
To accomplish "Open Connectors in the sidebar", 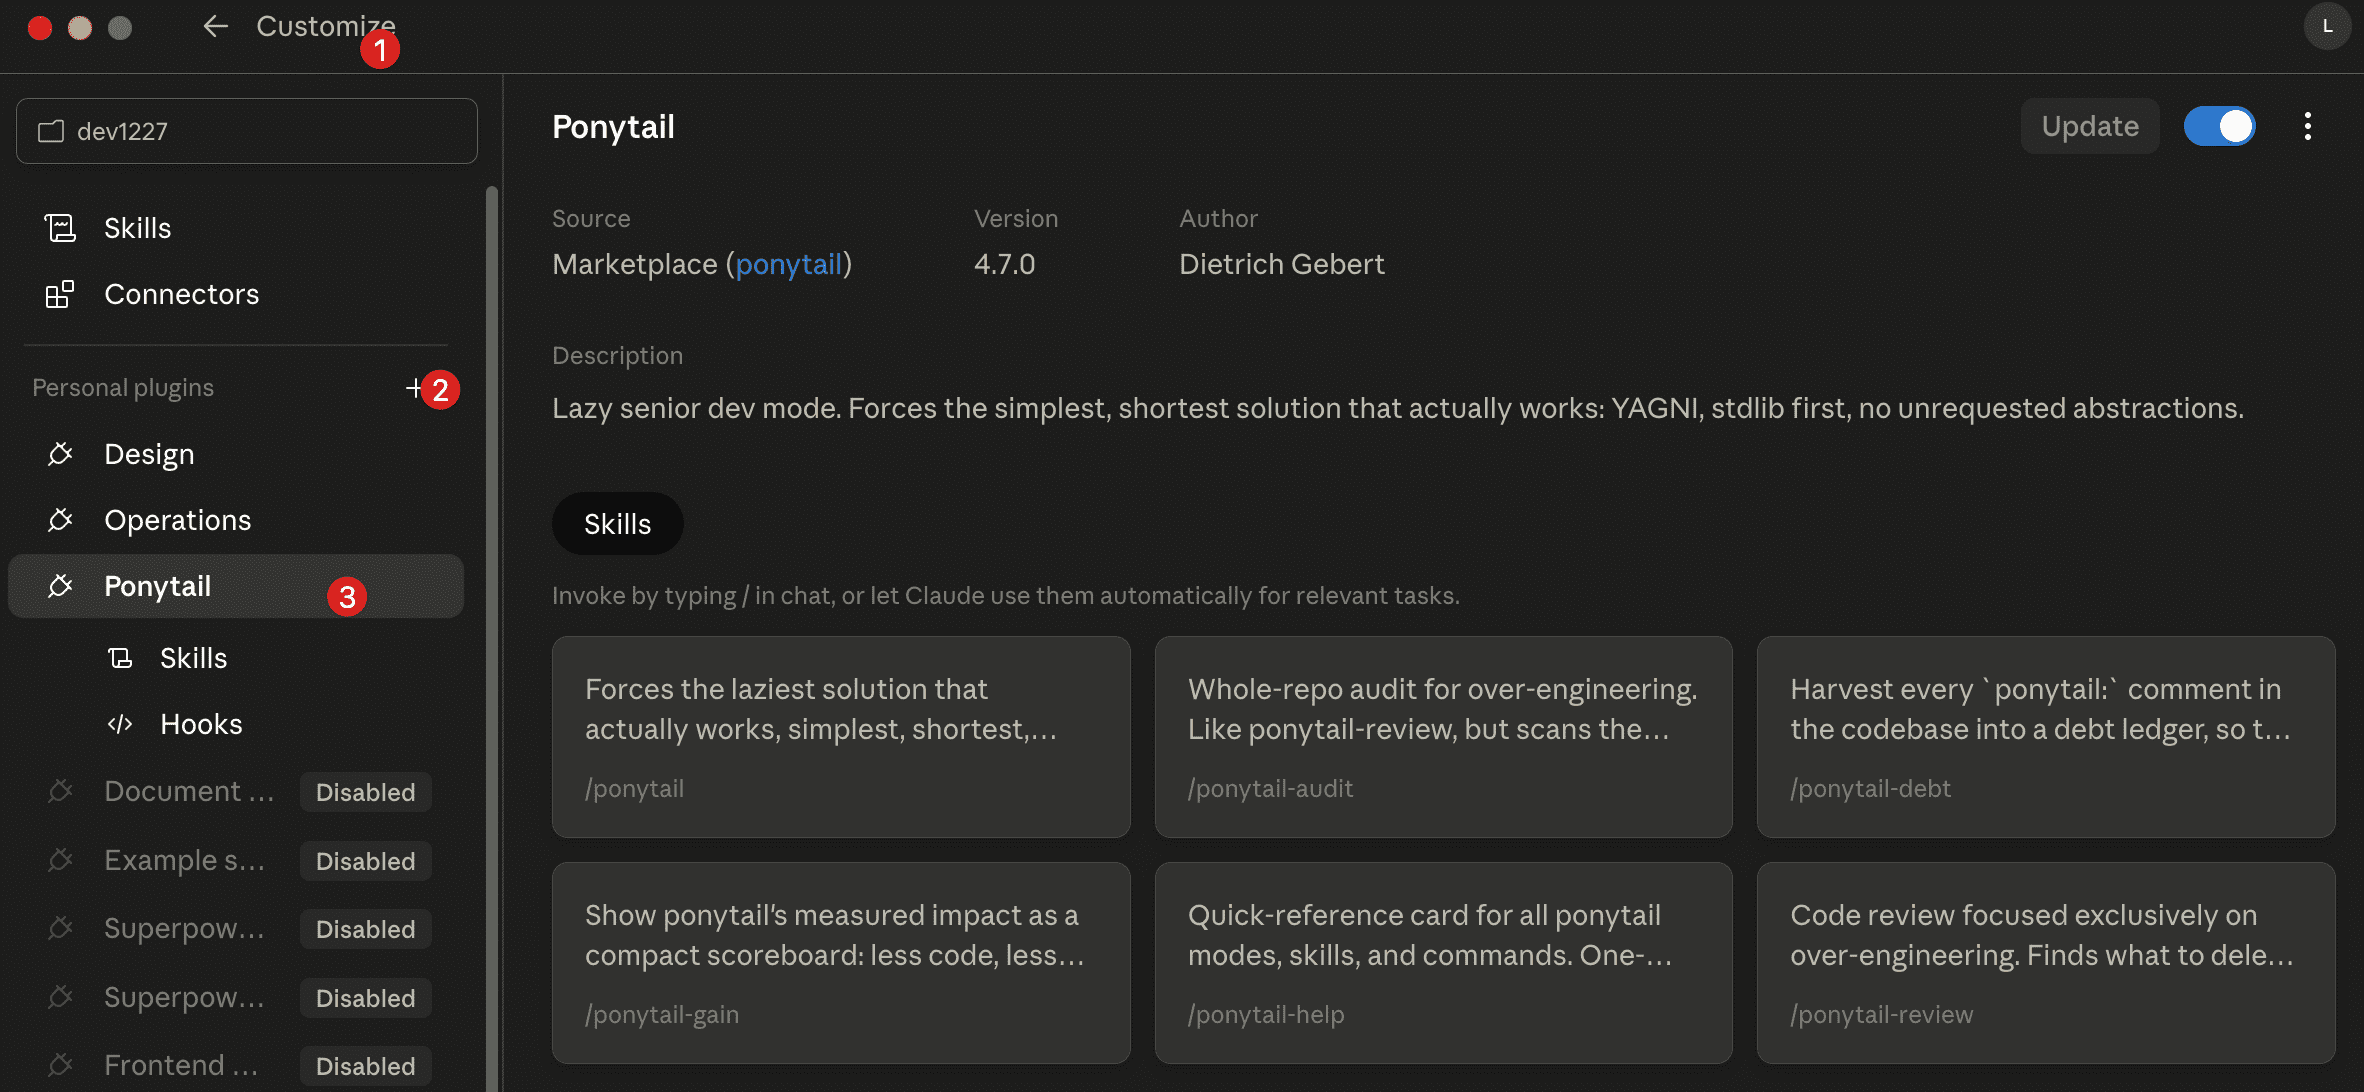I will (236, 294).
